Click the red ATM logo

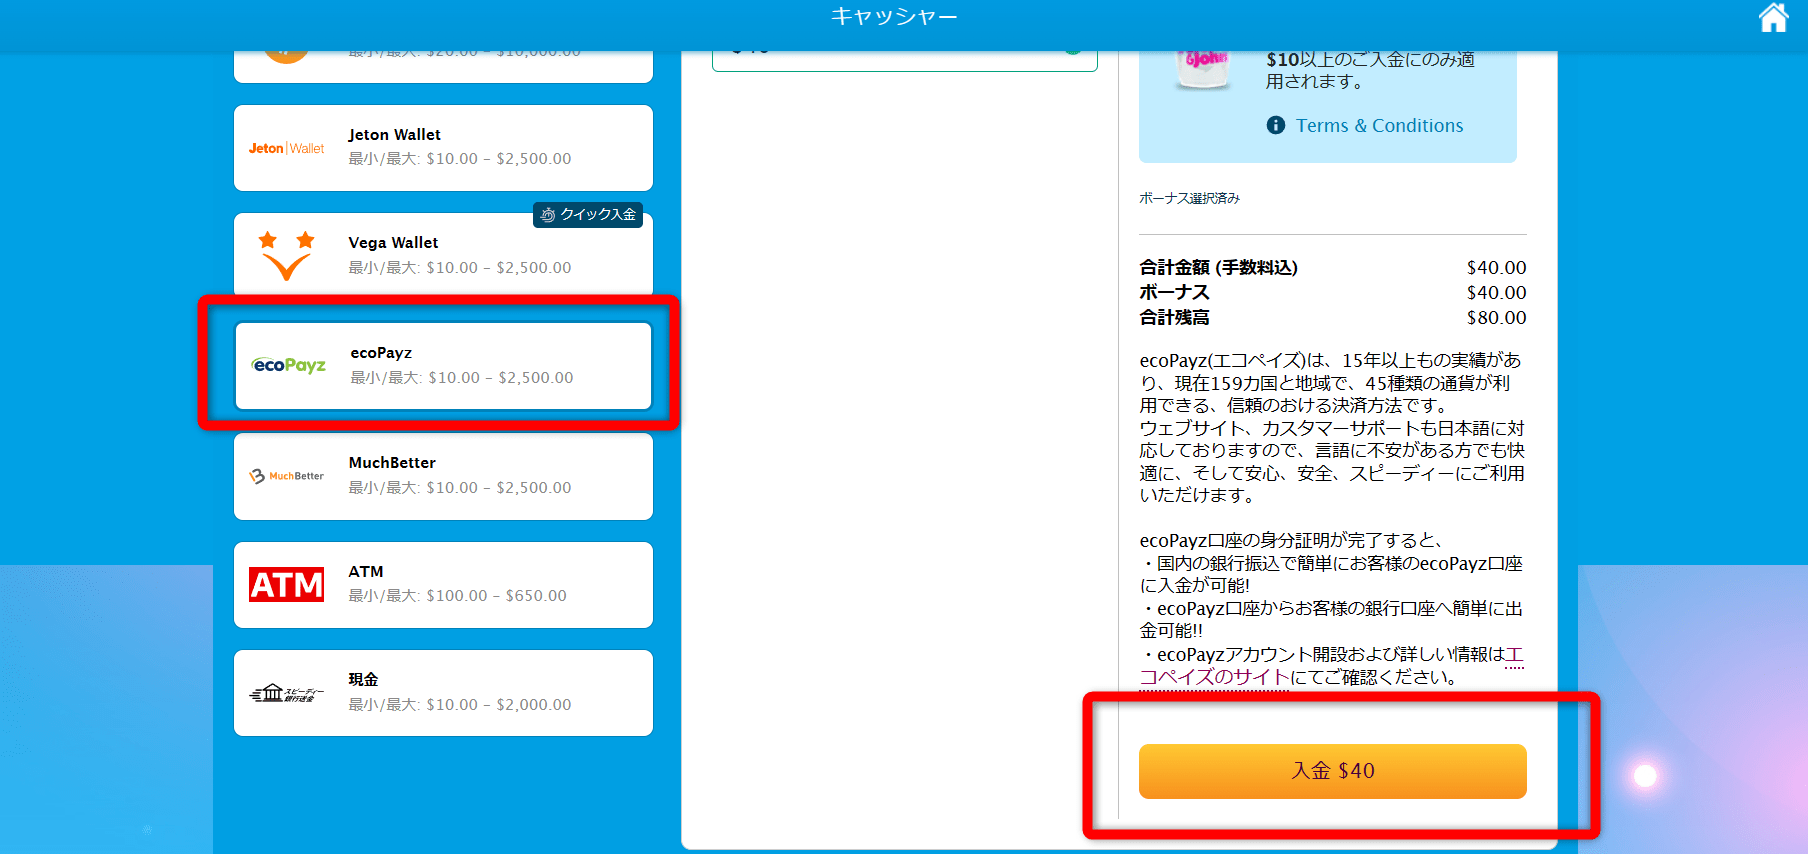(x=287, y=584)
